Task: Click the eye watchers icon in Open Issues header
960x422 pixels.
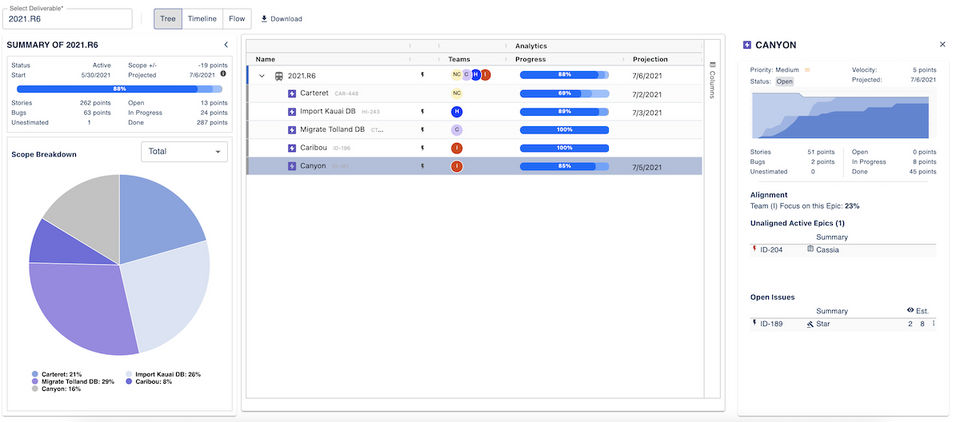Action: [910, 310]
